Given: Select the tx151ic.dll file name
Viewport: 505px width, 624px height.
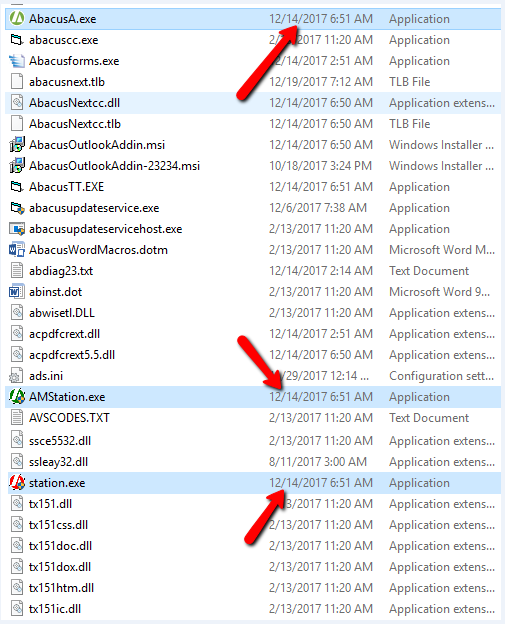Looking at the screenshot, I should pos(55,609).
